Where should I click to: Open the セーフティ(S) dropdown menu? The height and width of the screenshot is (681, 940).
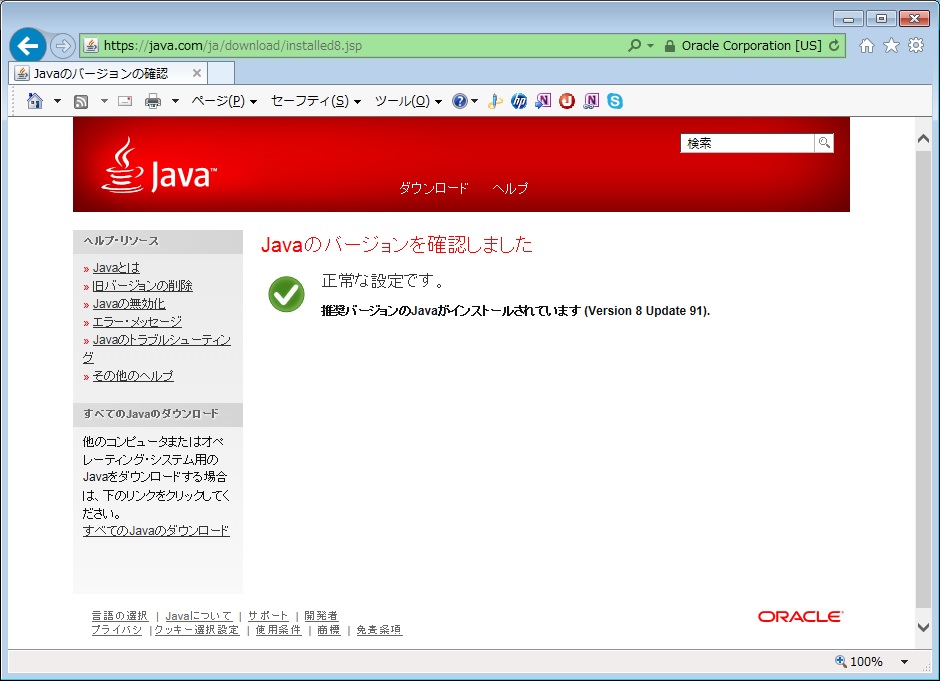click(x=316, y=101)
